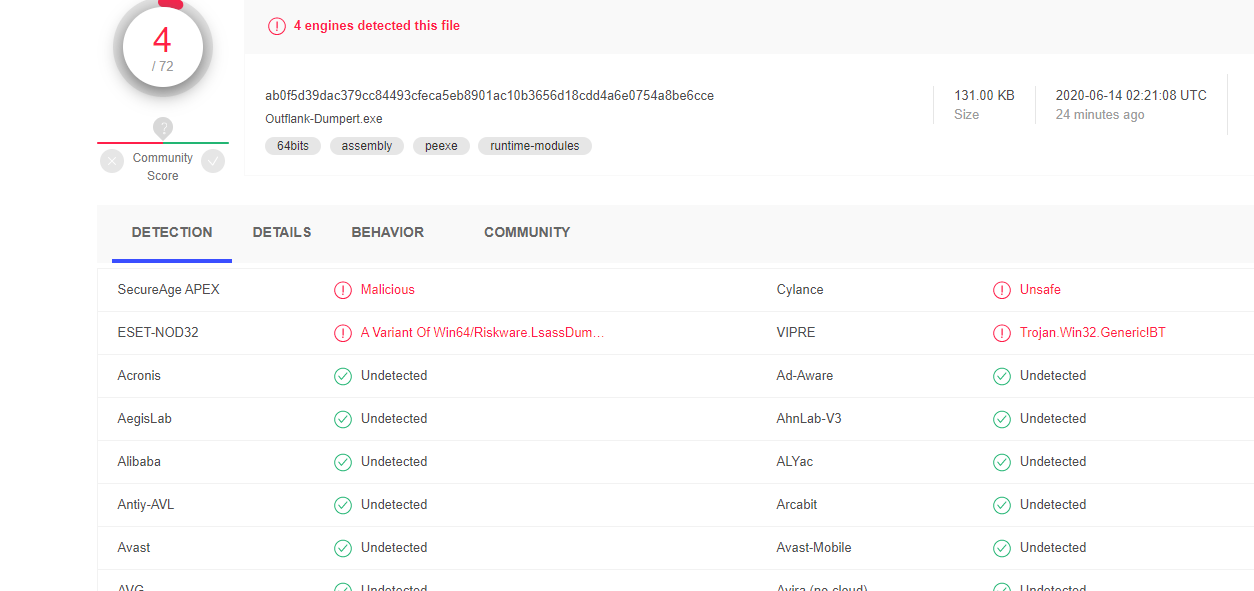Click the Undetected result for Acronis

coord(394,376)
